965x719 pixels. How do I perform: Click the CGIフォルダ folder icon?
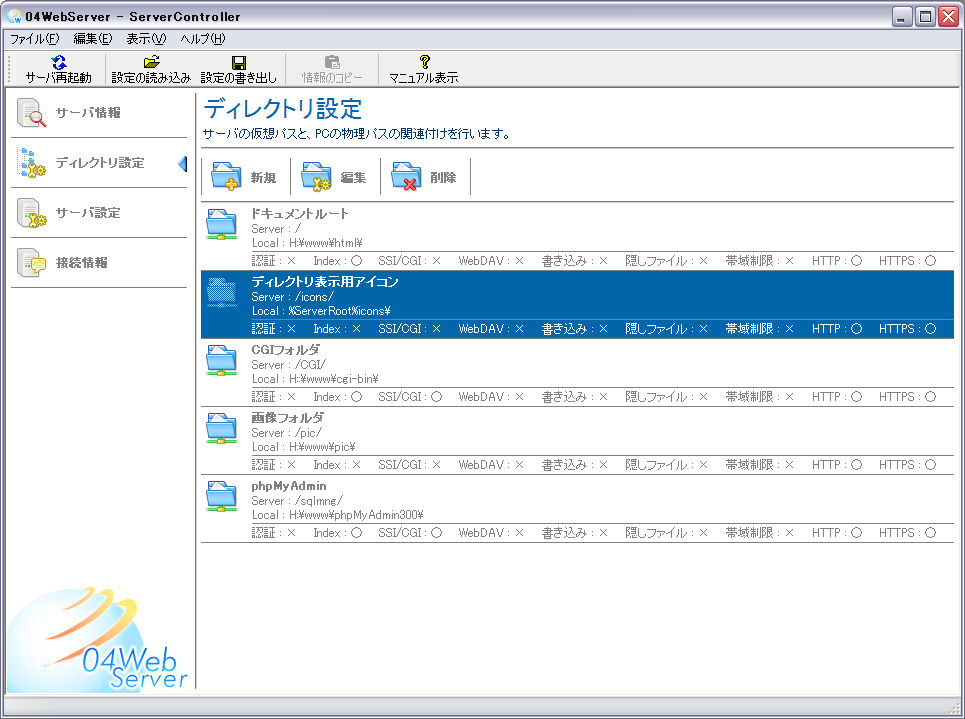pos(222,361)
